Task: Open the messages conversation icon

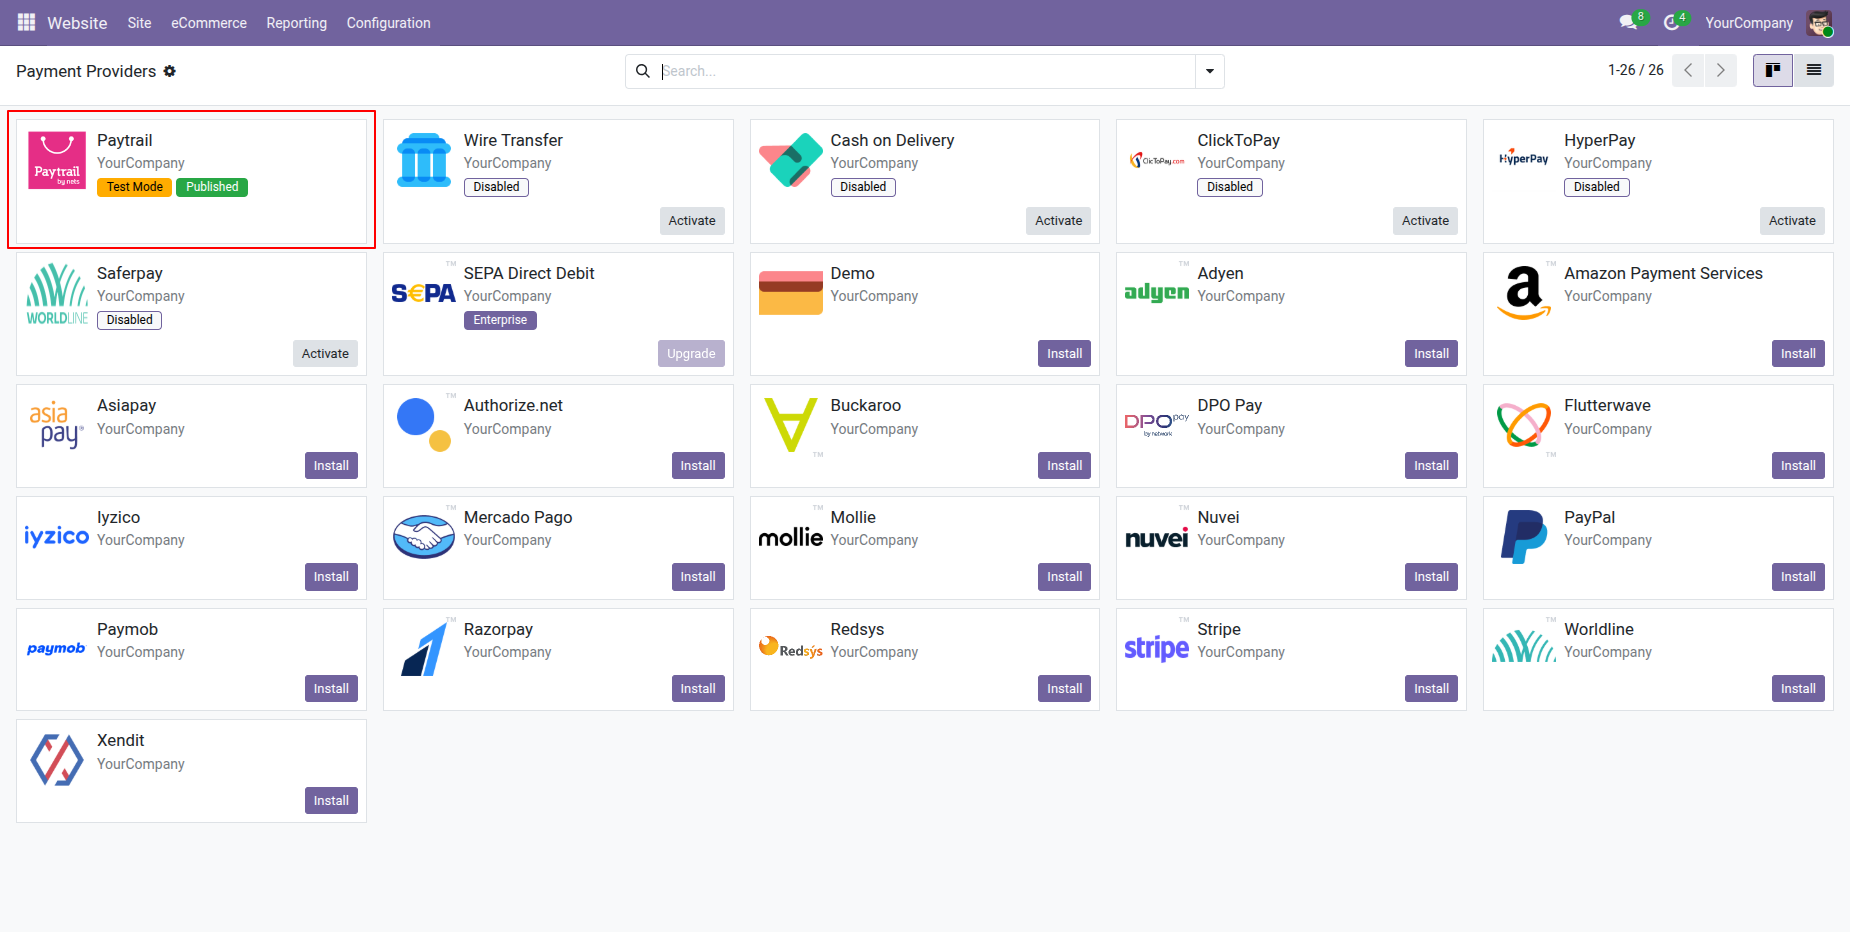Action: [1629, 22]
